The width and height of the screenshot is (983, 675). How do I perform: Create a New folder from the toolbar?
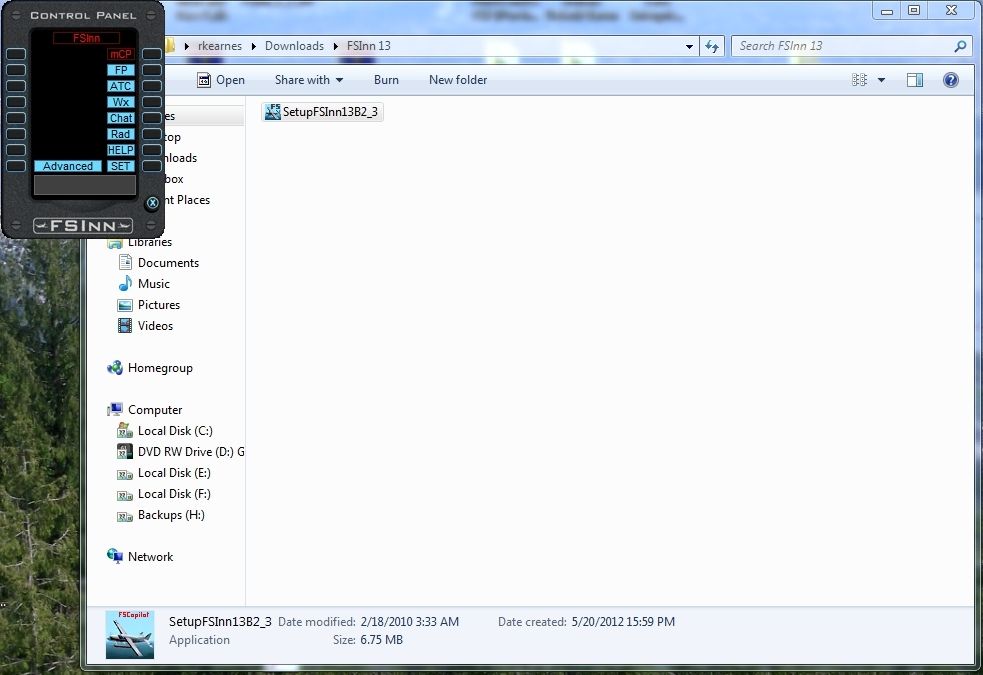(458, 80)
